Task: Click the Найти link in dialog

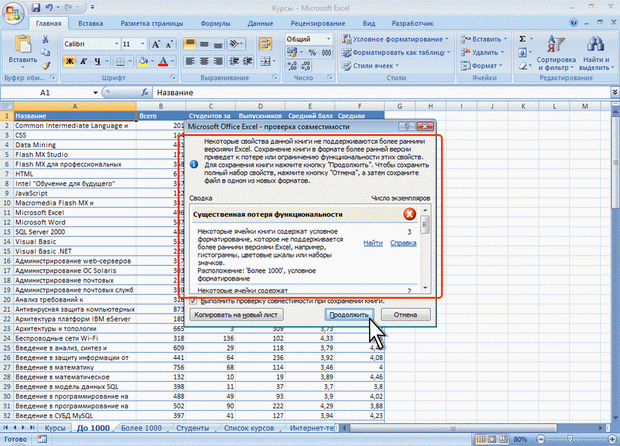Action: click(373, 243)
